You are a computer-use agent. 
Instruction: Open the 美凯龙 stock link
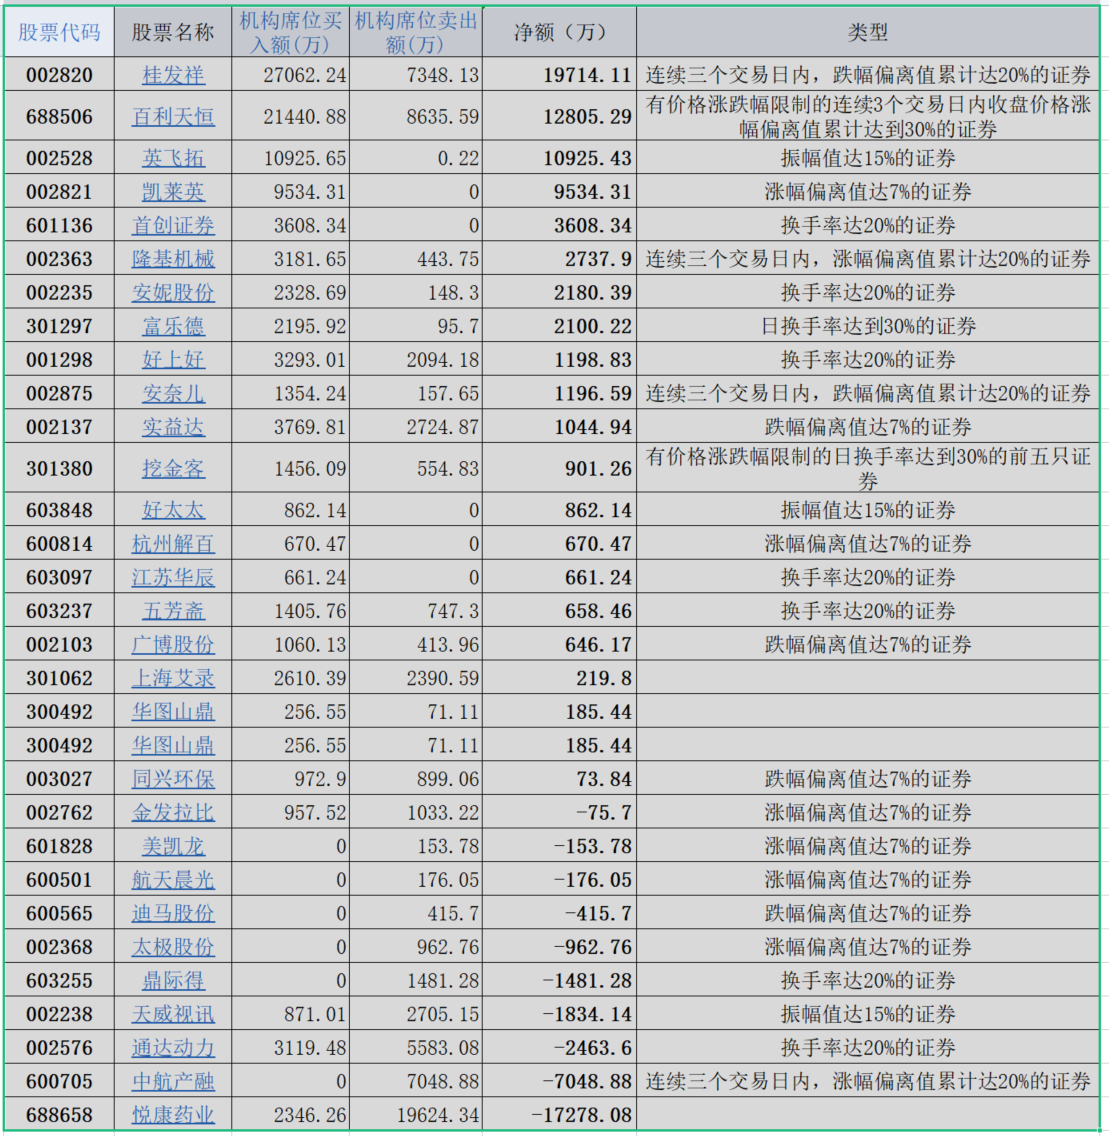pos(173,846)
